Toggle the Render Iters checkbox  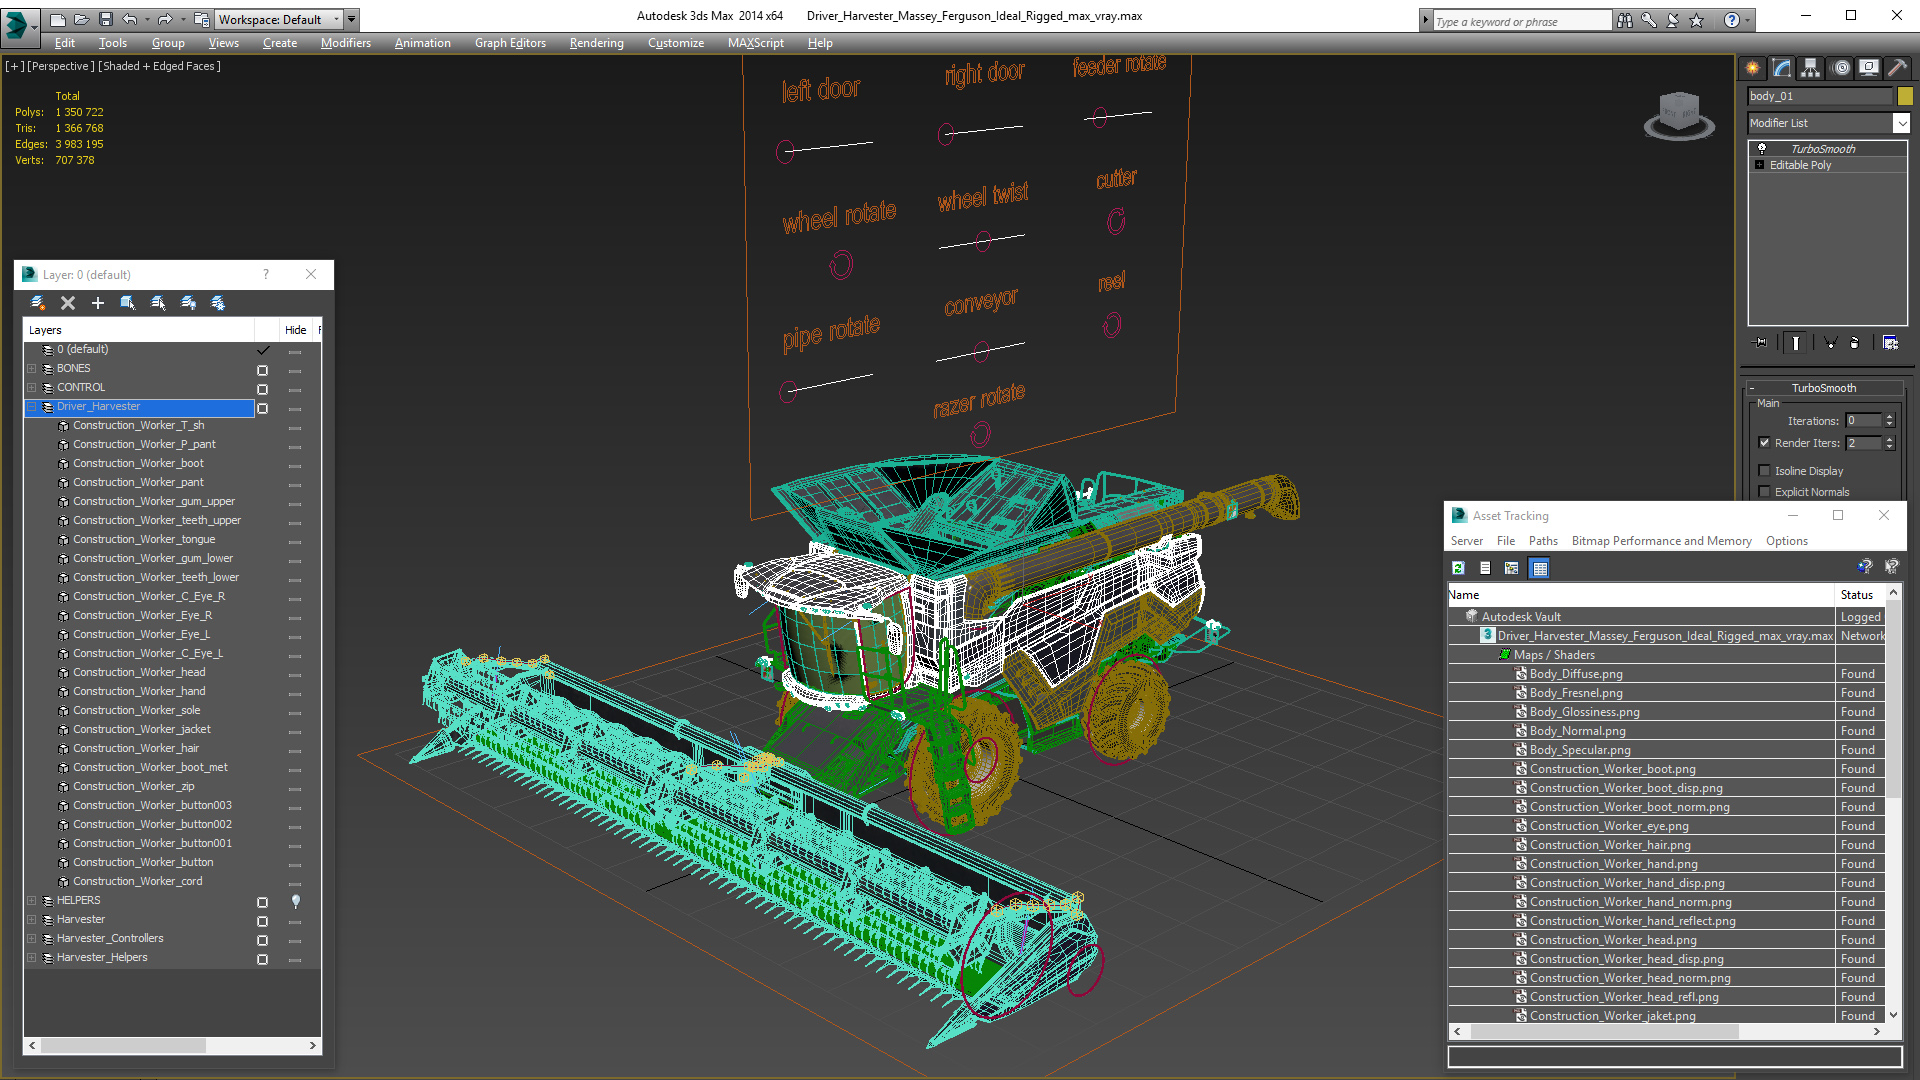[1764, 443]
